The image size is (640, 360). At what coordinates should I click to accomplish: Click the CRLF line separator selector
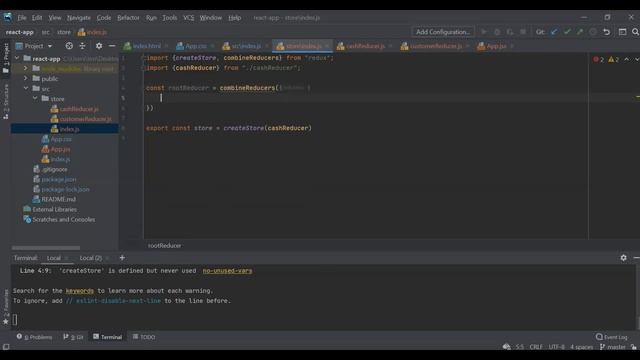[x=536, y=347]
